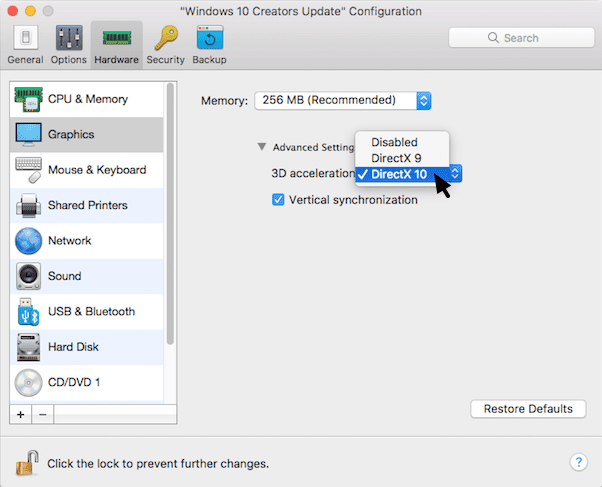Open the Backup icon
This screenshot has width=602, height=487.
point(210,38)
